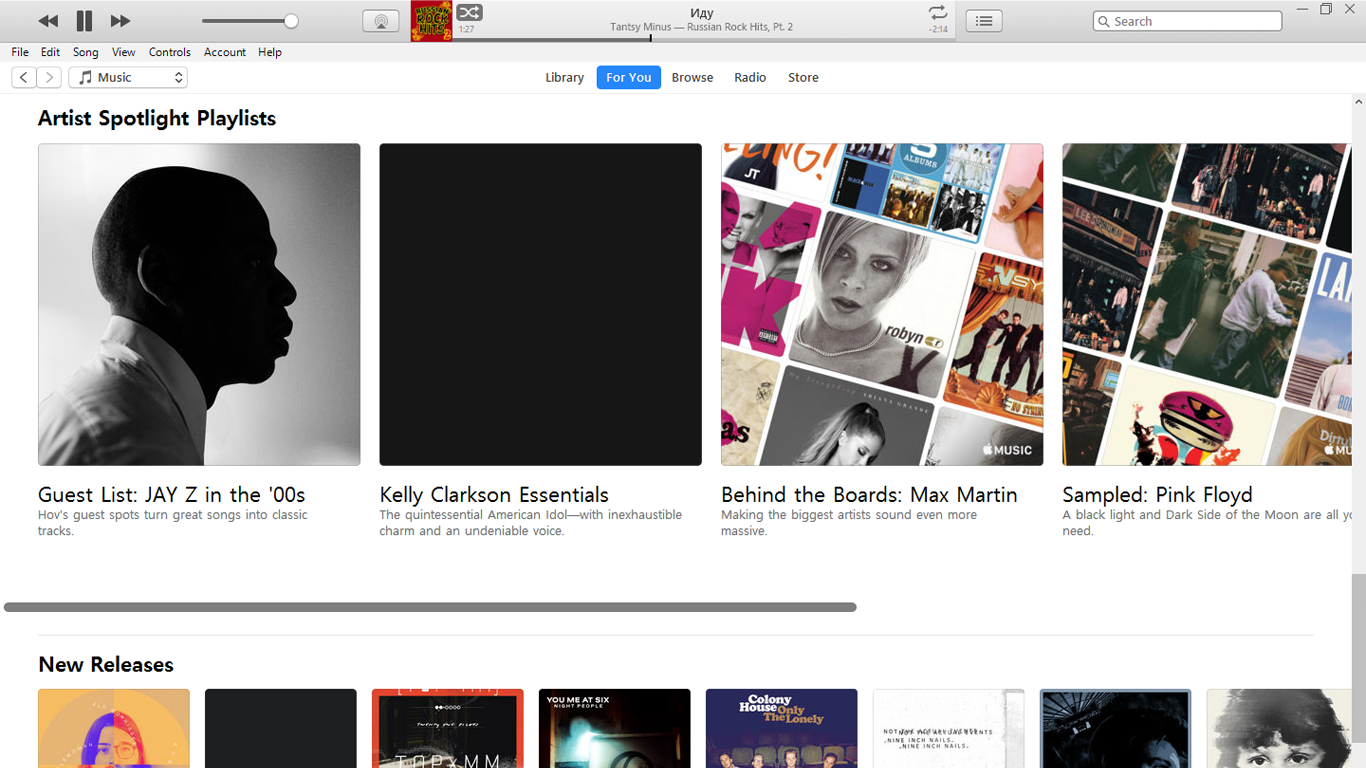Click the 'Making the biggest artists' description
Screen dimensions: 1366x768
coord(849,523)
